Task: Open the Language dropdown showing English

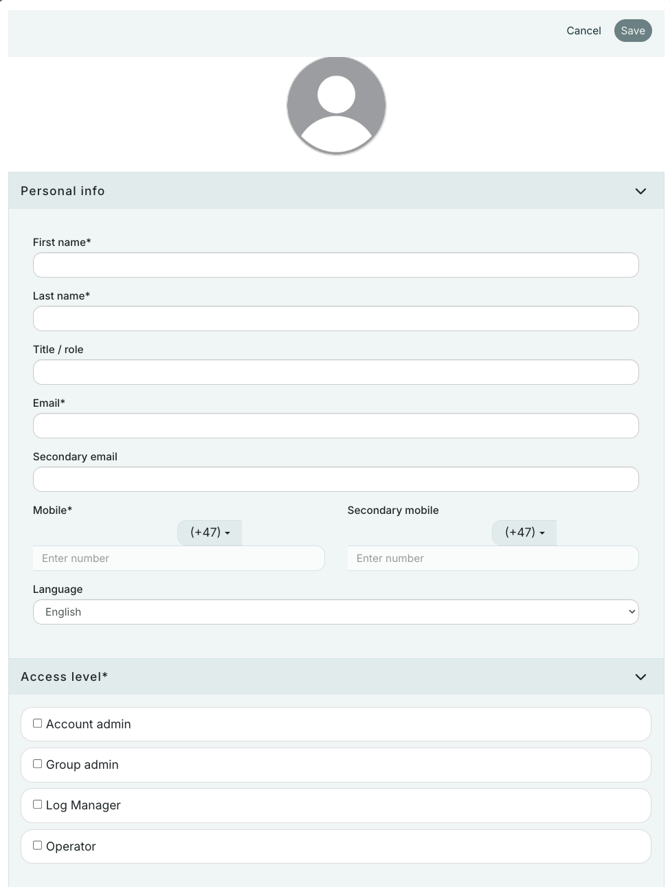Action: pos(336,612)
